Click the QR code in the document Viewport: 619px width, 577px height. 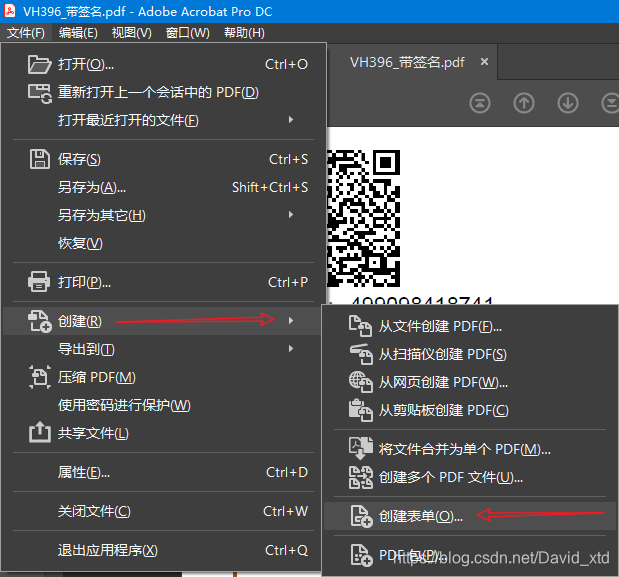[364, 218]
